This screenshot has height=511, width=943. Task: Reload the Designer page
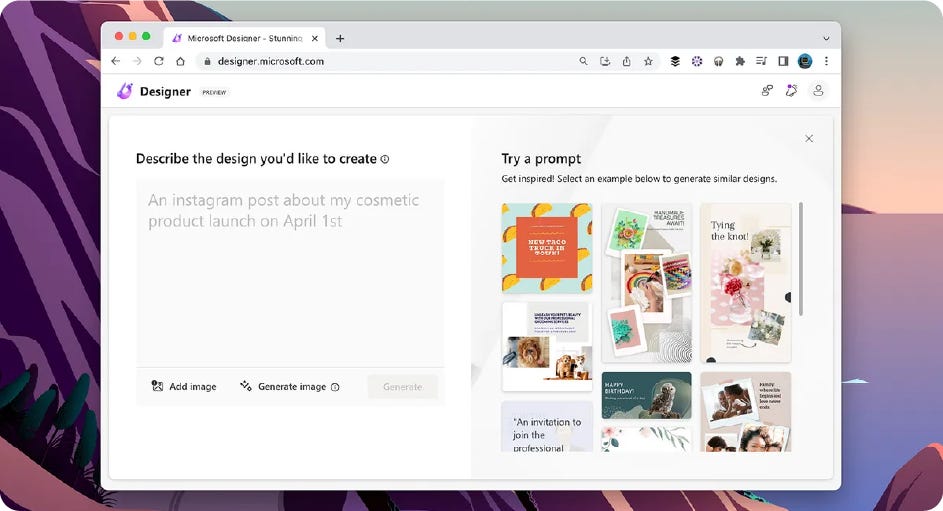(159, 61)
